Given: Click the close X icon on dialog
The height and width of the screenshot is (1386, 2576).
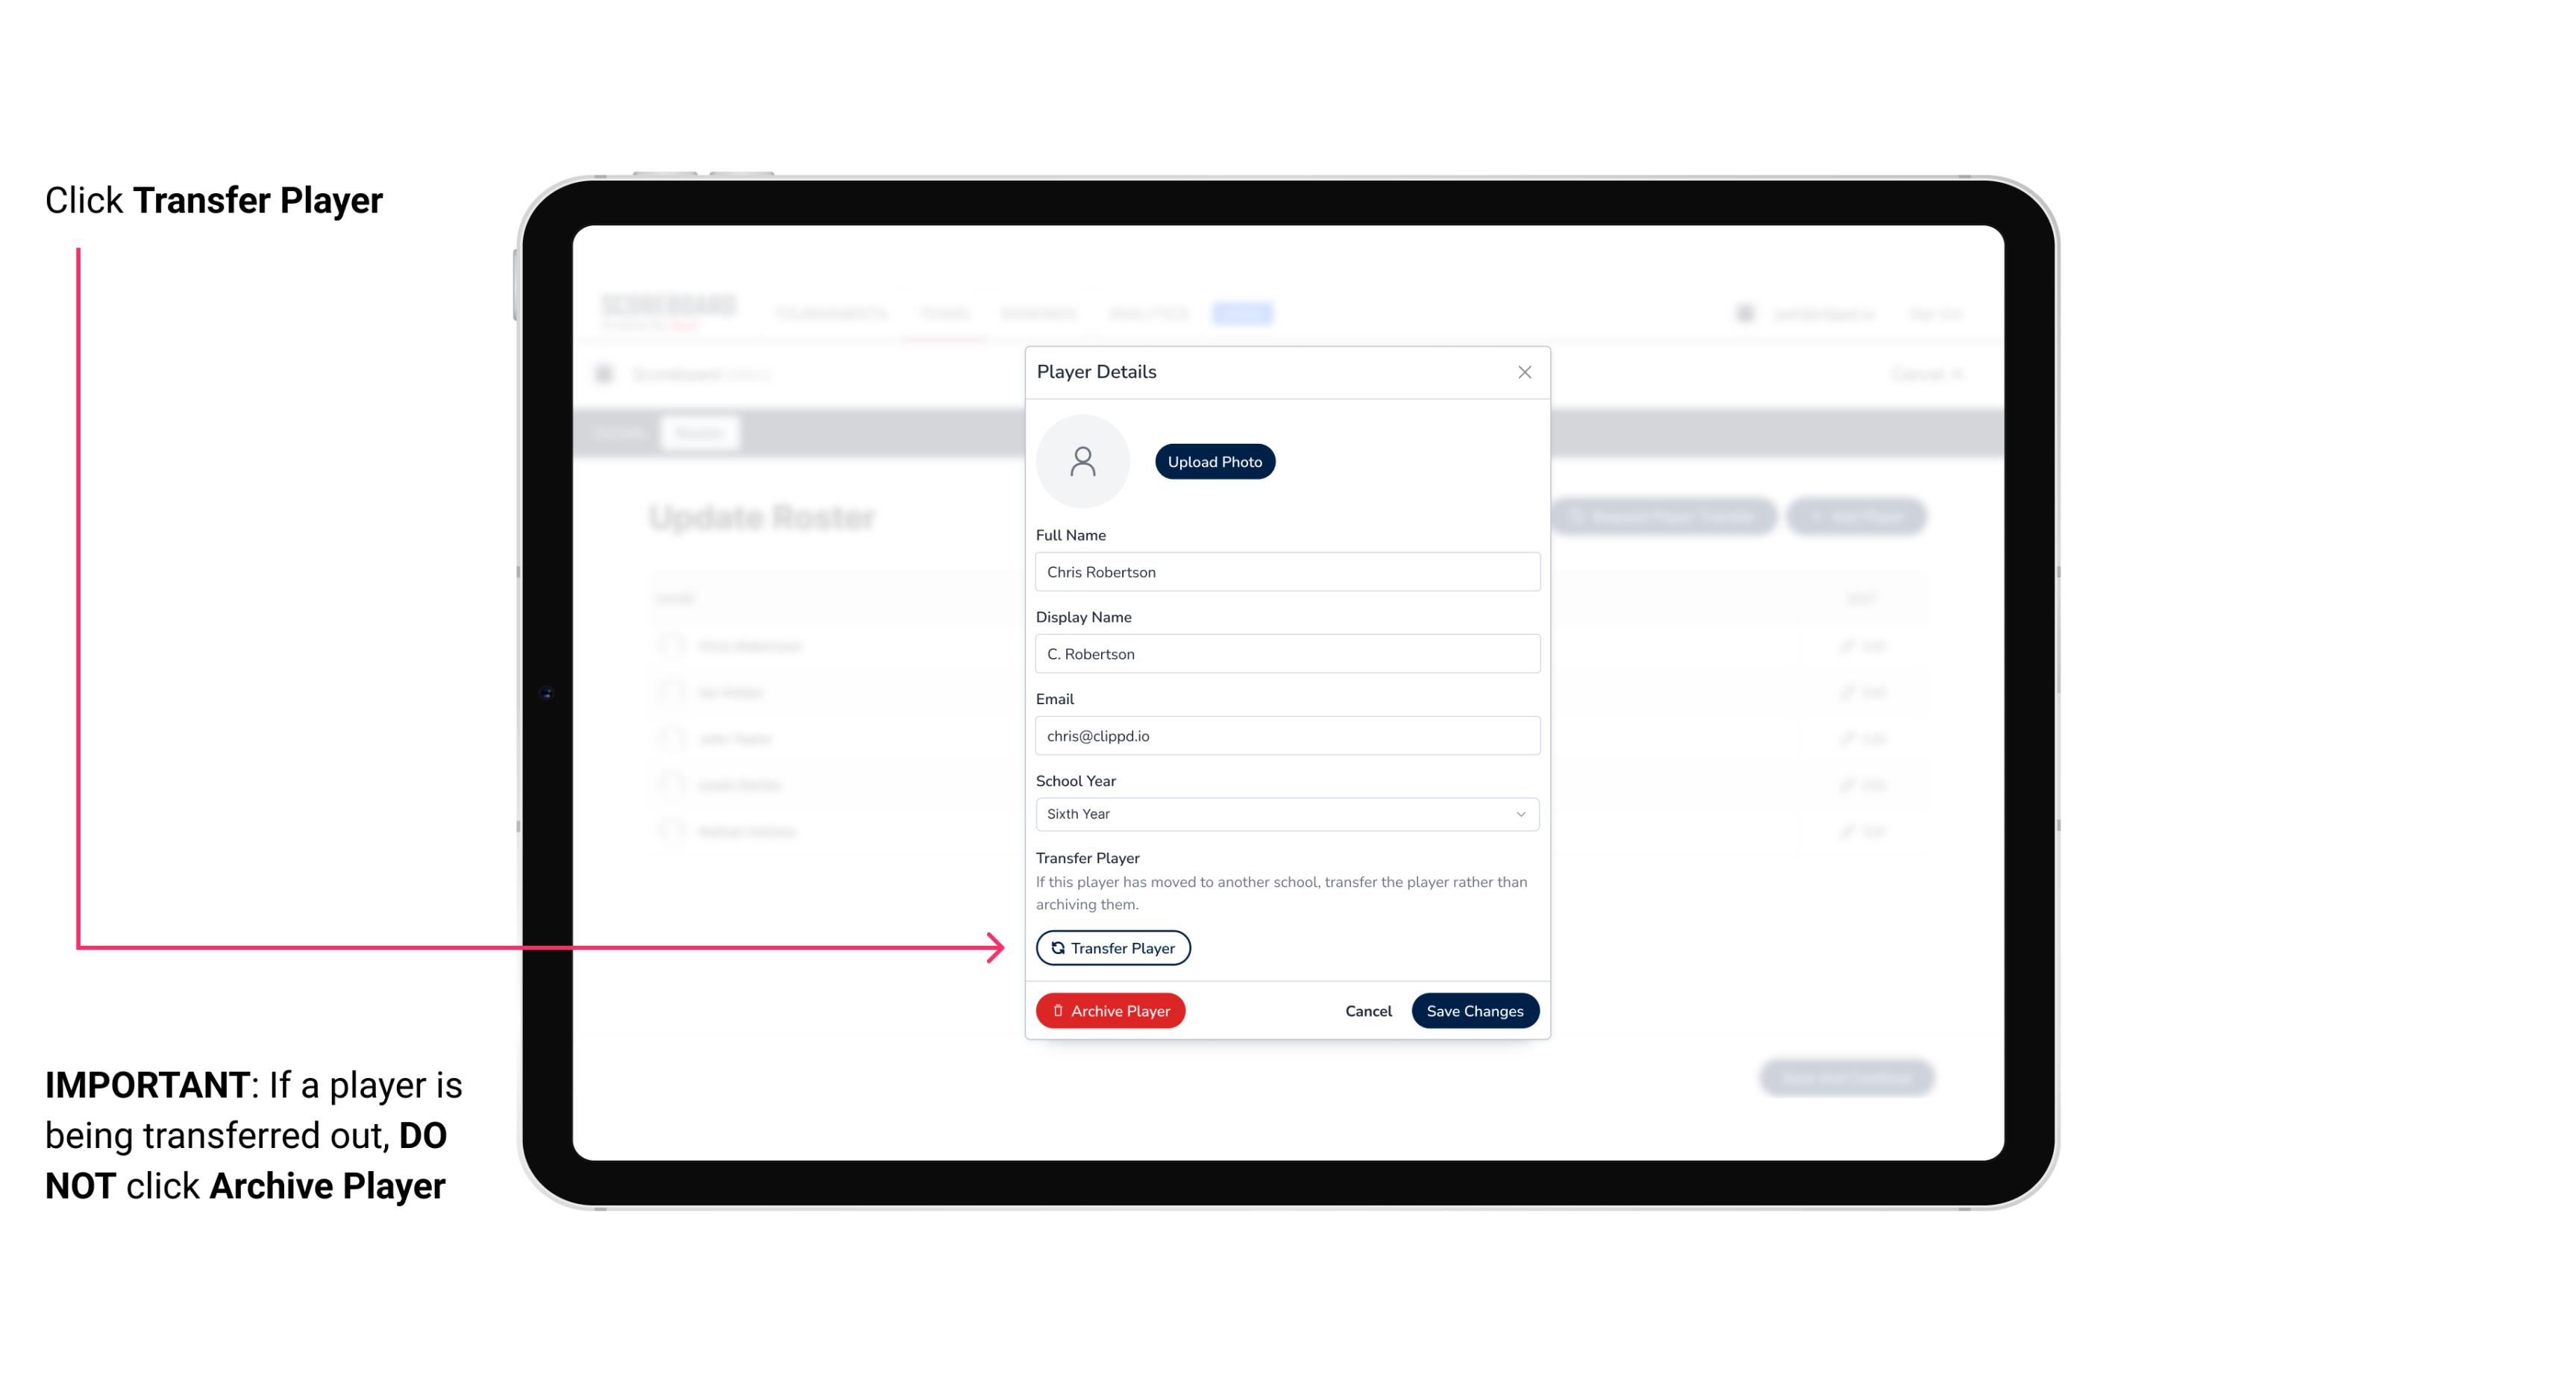Looking at the screenshot, I should pos(1524,372).
